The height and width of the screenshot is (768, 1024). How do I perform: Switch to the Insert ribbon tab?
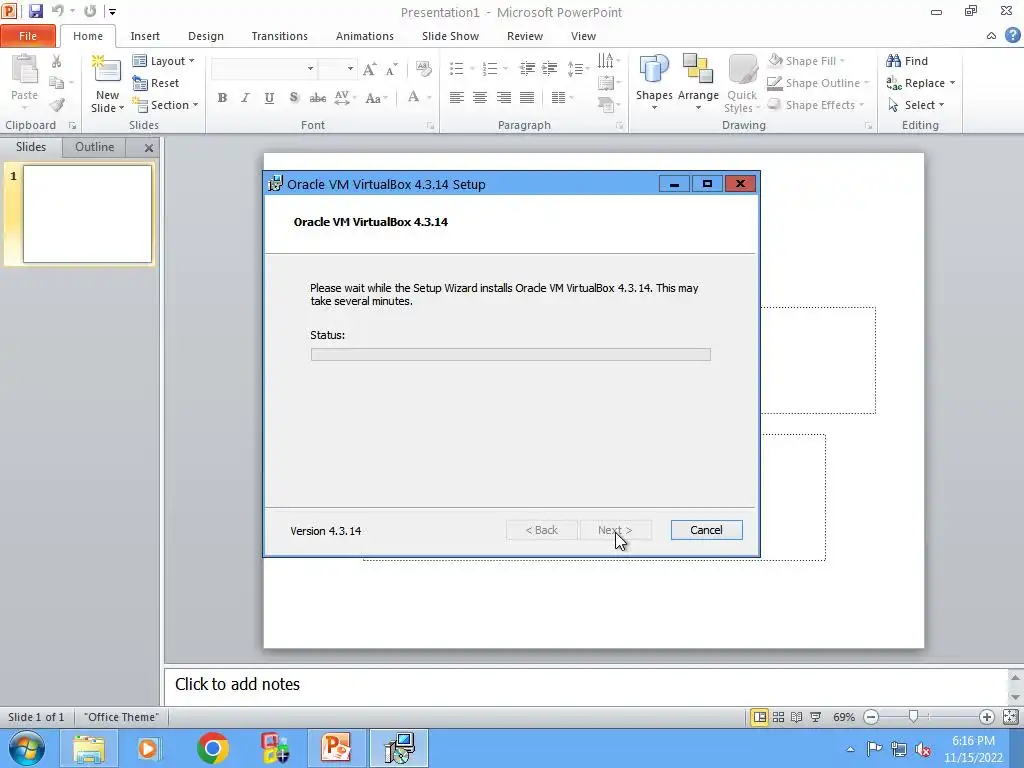click(145, 36)
